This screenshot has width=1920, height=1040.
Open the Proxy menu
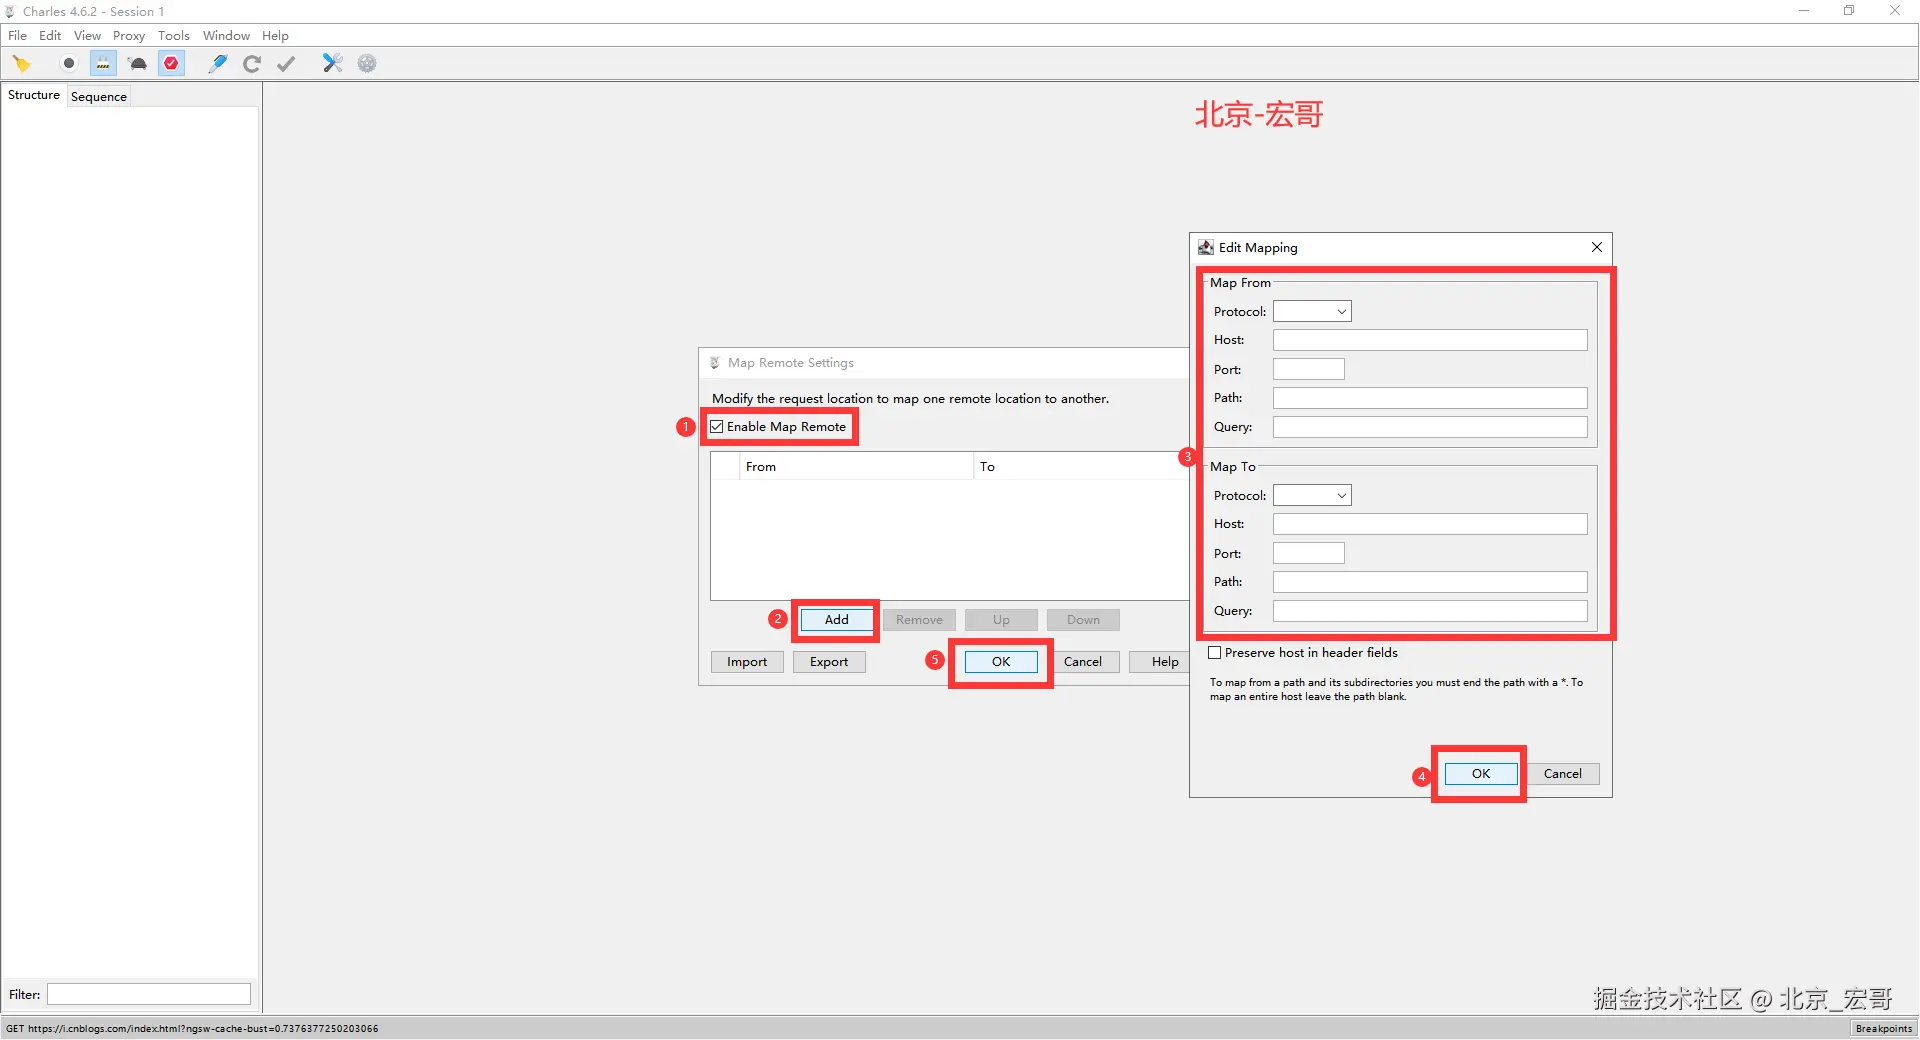coord(129,36)
